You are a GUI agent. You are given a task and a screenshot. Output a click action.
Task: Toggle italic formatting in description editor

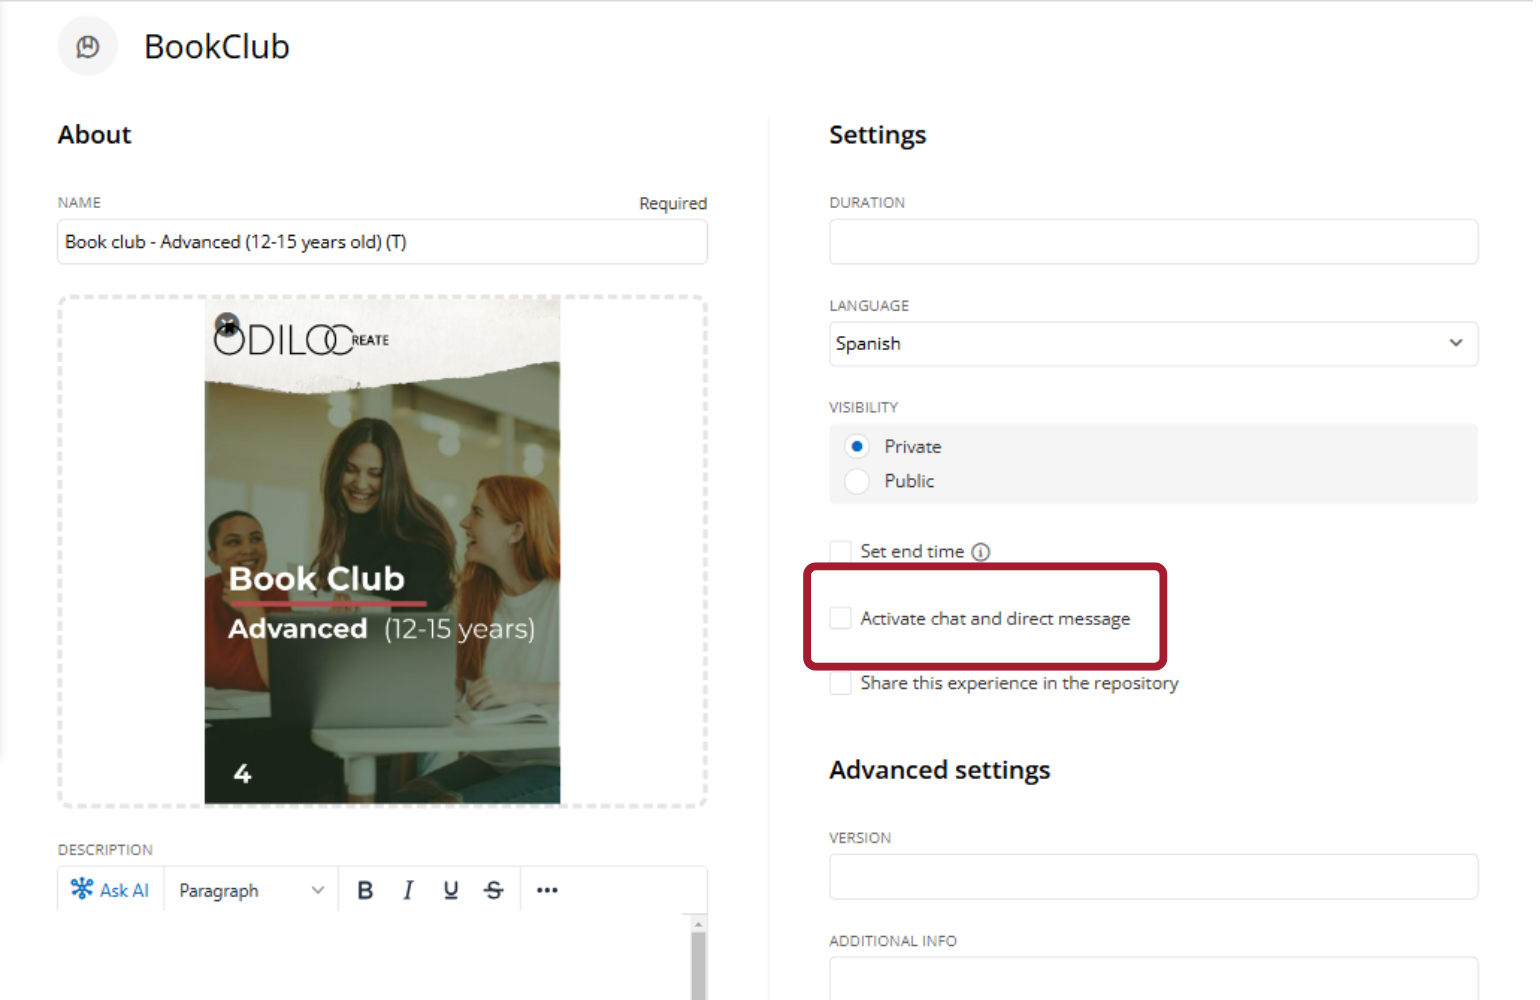pos(408,890)
